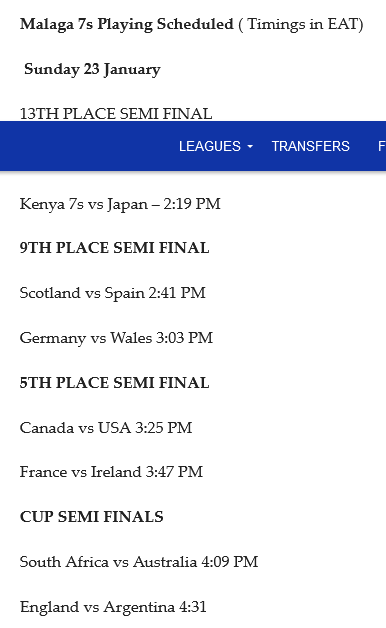This screenshot has width=386, height=628.
Task: Open the LEAGUES dropdown menu
Action: pyautogui.click(x=215, y=146)
